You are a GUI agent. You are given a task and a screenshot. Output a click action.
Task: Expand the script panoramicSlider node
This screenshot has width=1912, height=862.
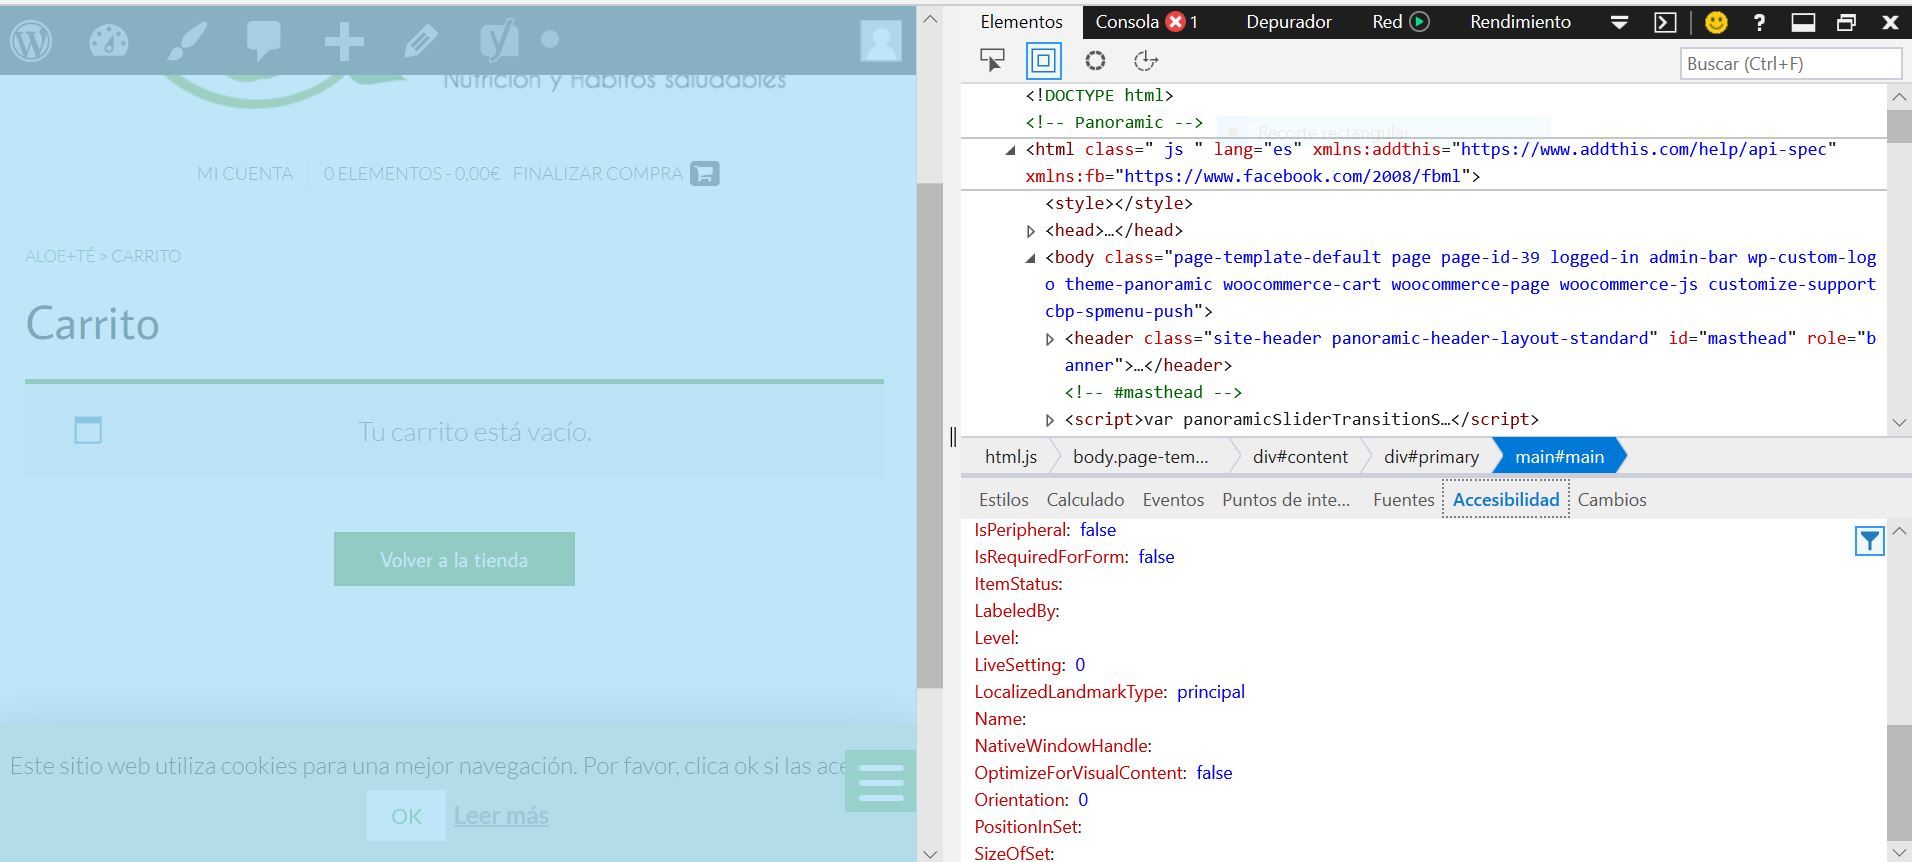click(1050, 420)
